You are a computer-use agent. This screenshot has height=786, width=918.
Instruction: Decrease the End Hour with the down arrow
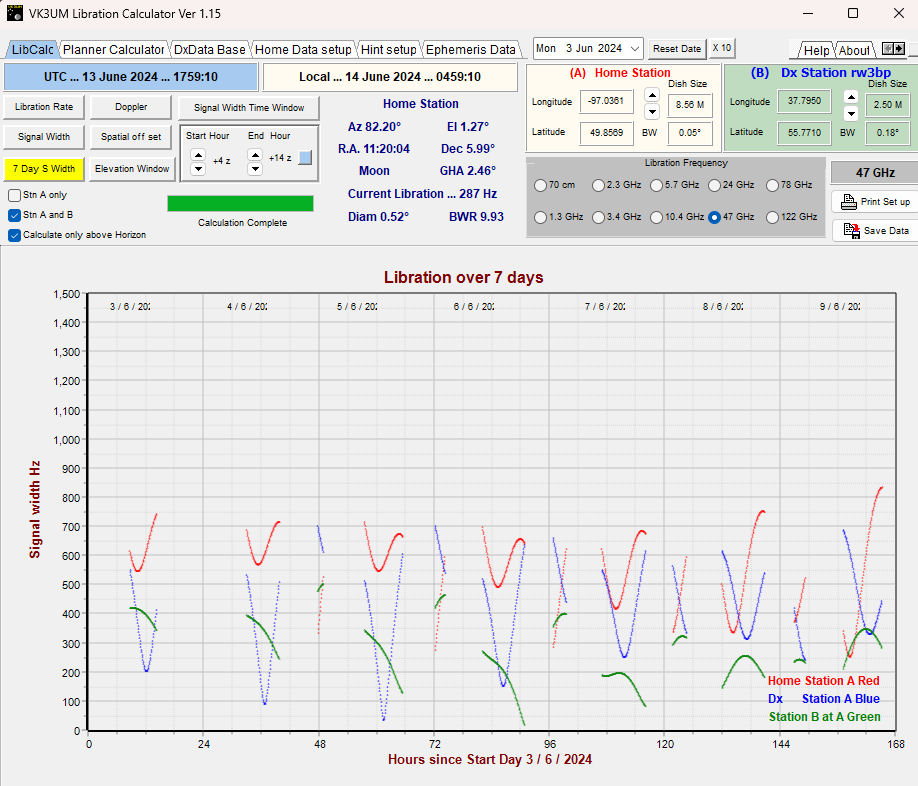pyautogui.click(x=255, y=169)
